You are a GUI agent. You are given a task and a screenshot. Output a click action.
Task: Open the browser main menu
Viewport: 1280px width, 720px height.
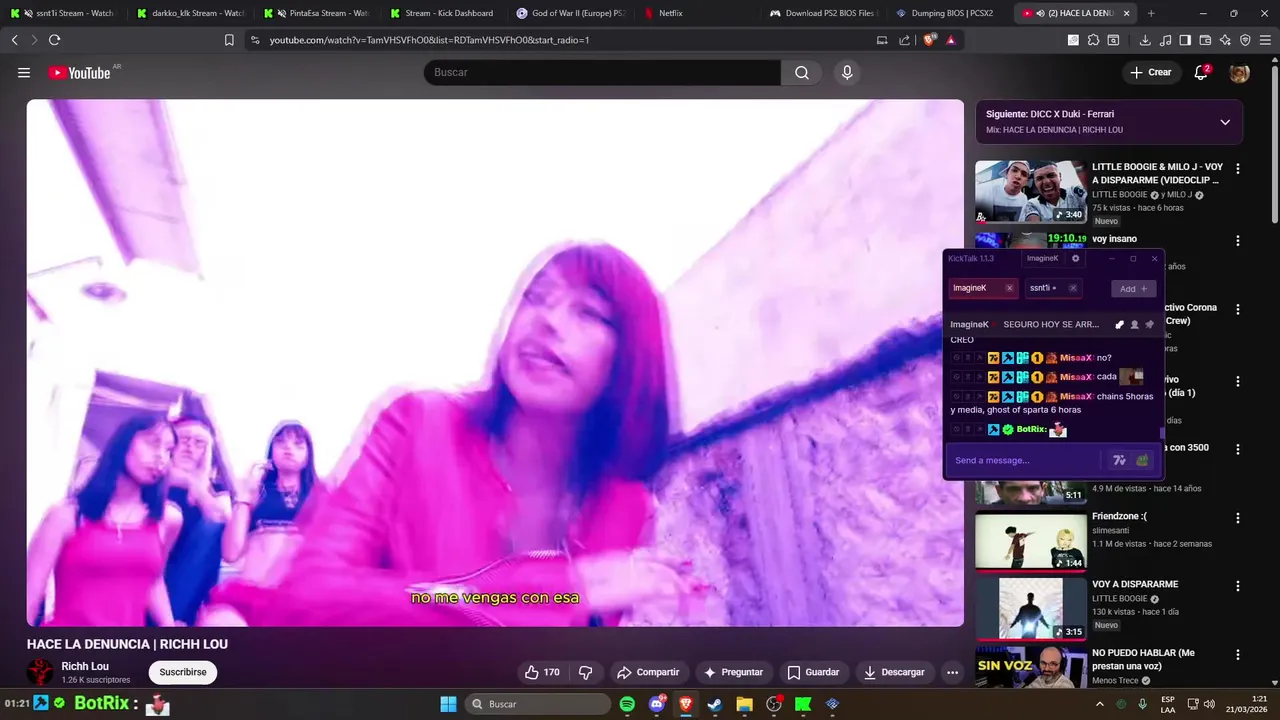click(x=1265, y=40)
